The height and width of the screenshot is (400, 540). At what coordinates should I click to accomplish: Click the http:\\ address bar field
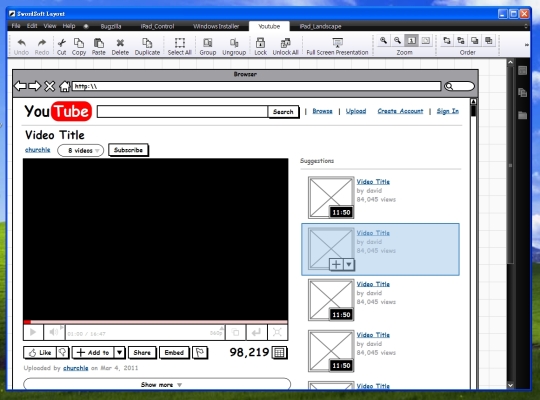pyautogui.click(x=256, y=86)
